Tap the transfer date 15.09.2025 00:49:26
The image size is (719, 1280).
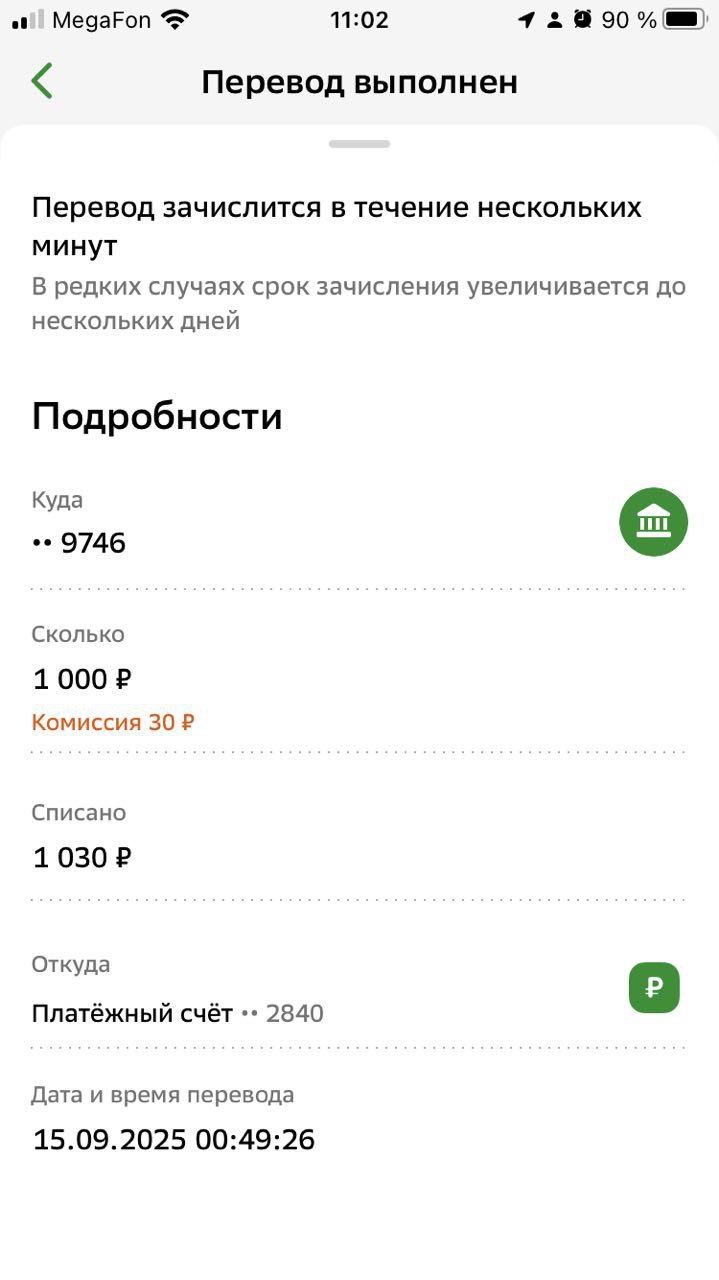[174, 1139]
